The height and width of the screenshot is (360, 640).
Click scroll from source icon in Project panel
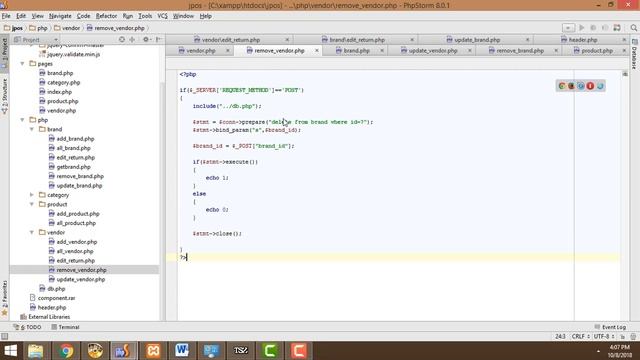(122, 40)
